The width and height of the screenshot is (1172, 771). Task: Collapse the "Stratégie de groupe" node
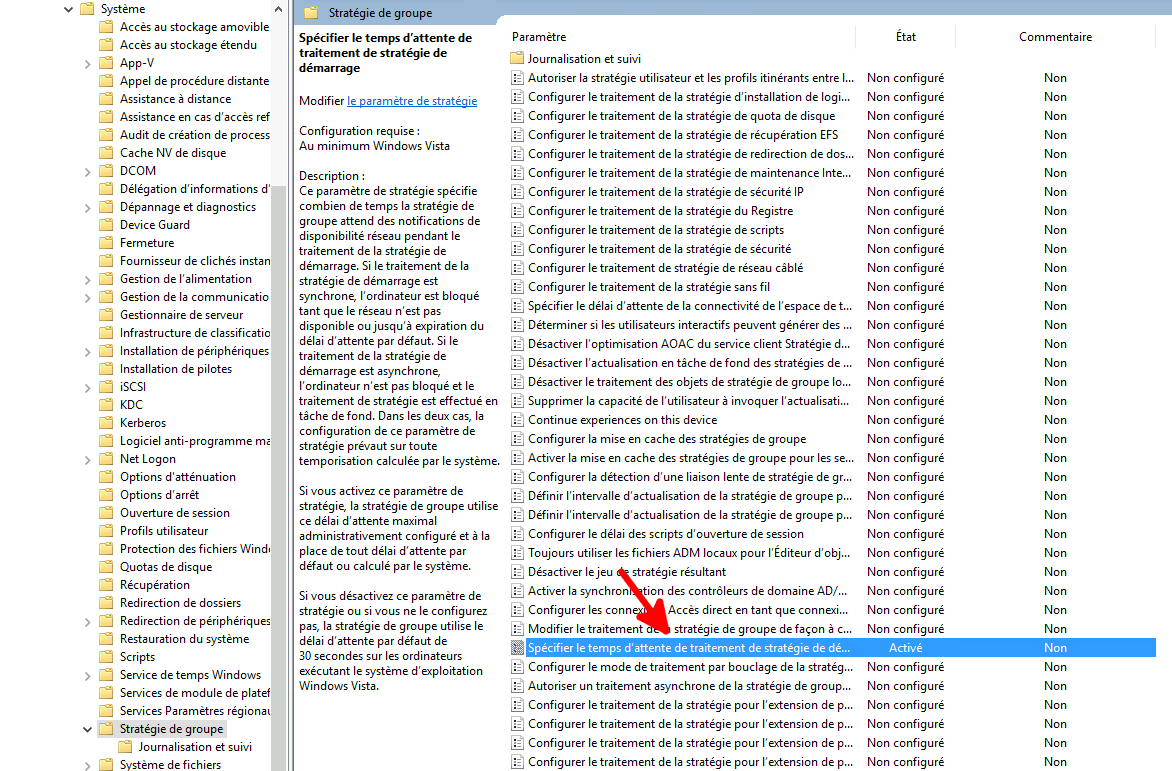88,728
